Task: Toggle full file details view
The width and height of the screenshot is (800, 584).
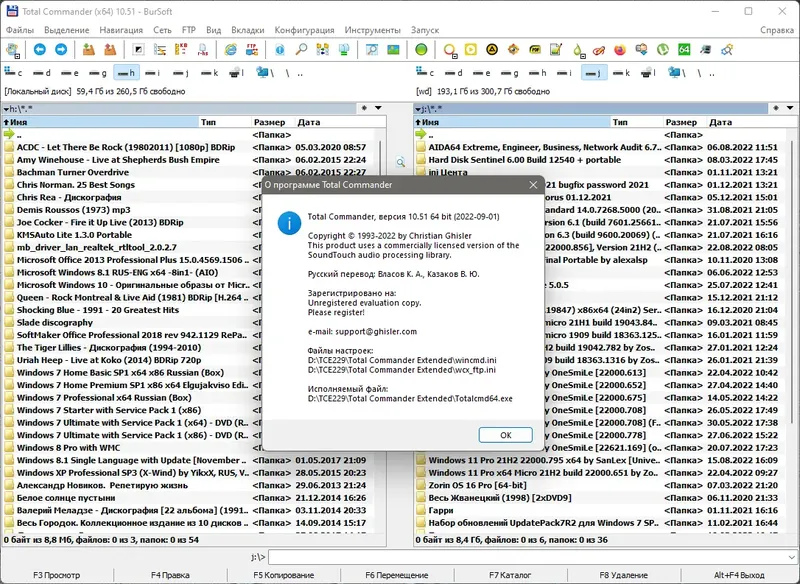Action: [x=159, y=50]
